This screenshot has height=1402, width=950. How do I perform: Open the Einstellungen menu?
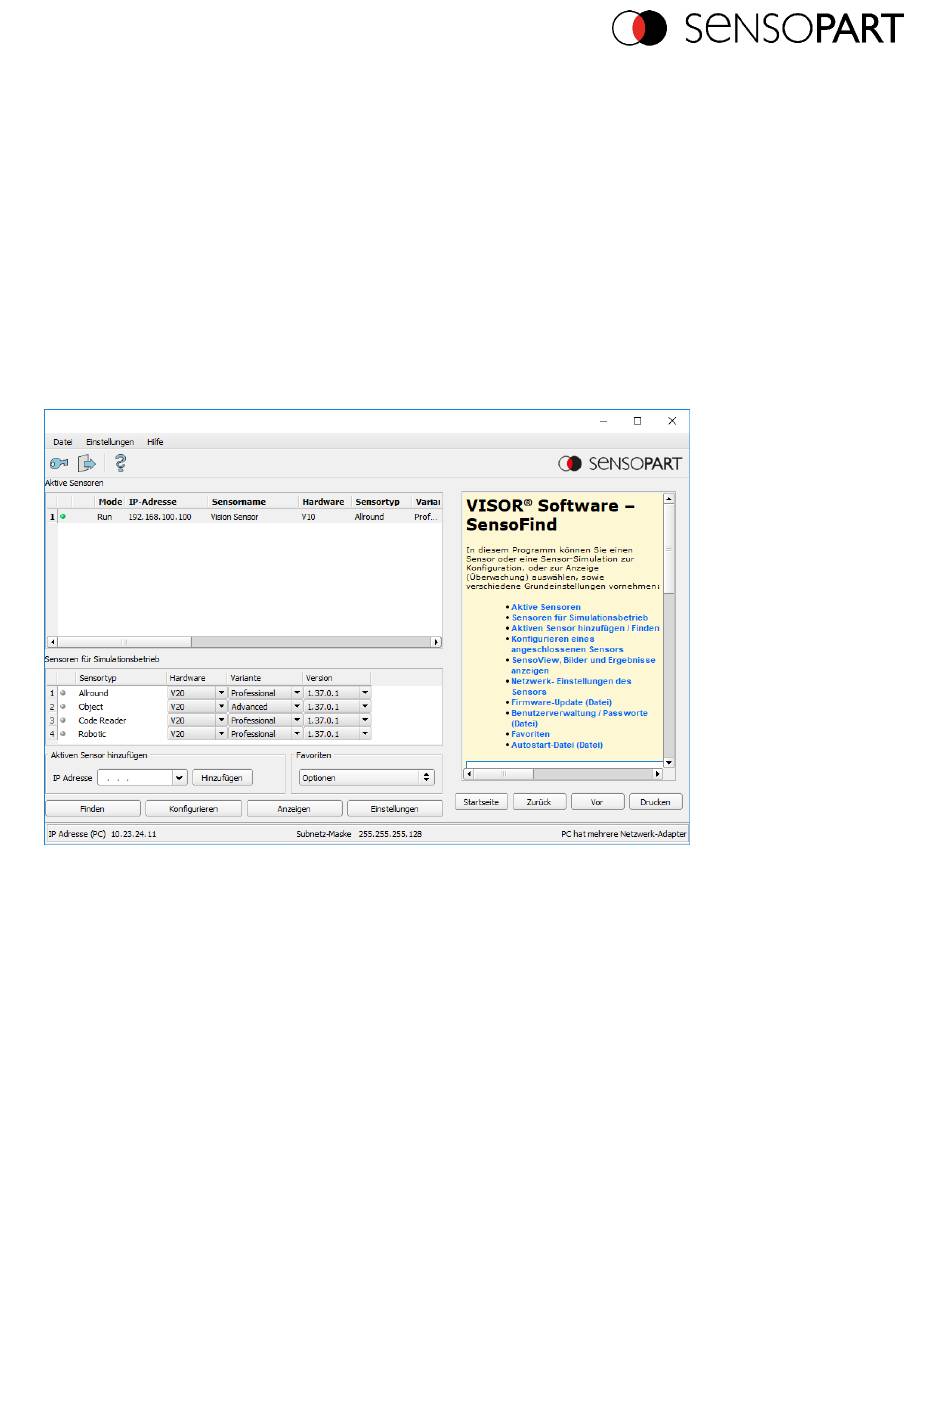pyautogui.click(x=110, y=442)
